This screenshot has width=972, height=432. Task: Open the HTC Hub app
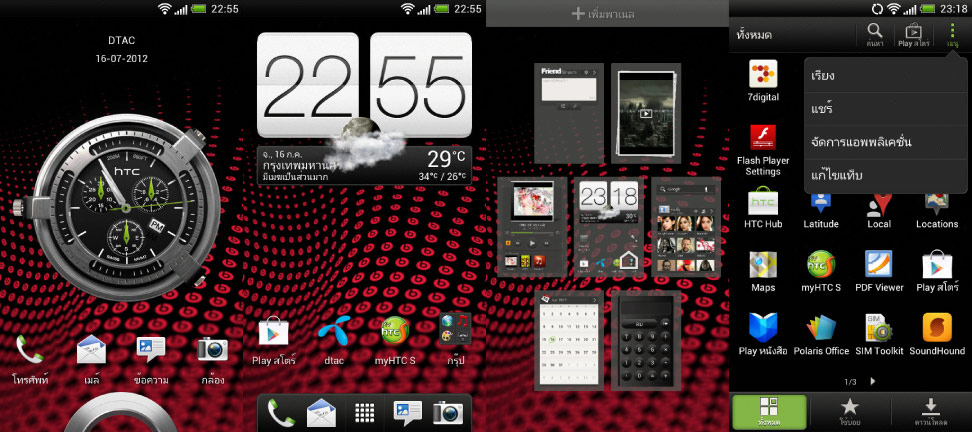point(763,209)
